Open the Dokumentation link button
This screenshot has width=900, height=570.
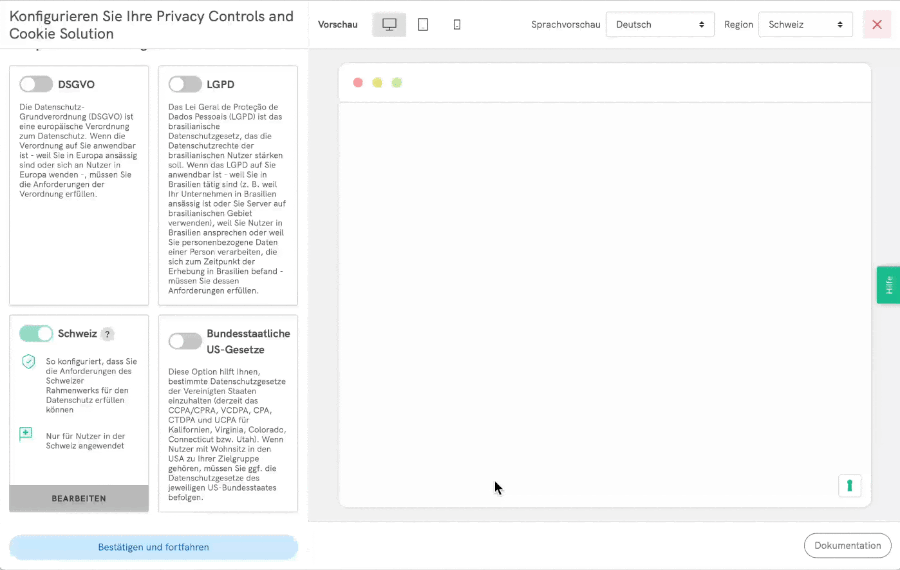tap(847, 545)
